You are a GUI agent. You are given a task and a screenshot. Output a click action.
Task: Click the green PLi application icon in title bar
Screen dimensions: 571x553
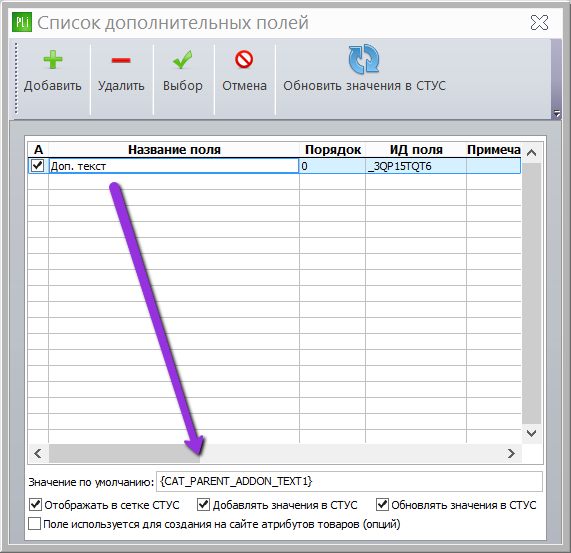click(x=22, y=22)
